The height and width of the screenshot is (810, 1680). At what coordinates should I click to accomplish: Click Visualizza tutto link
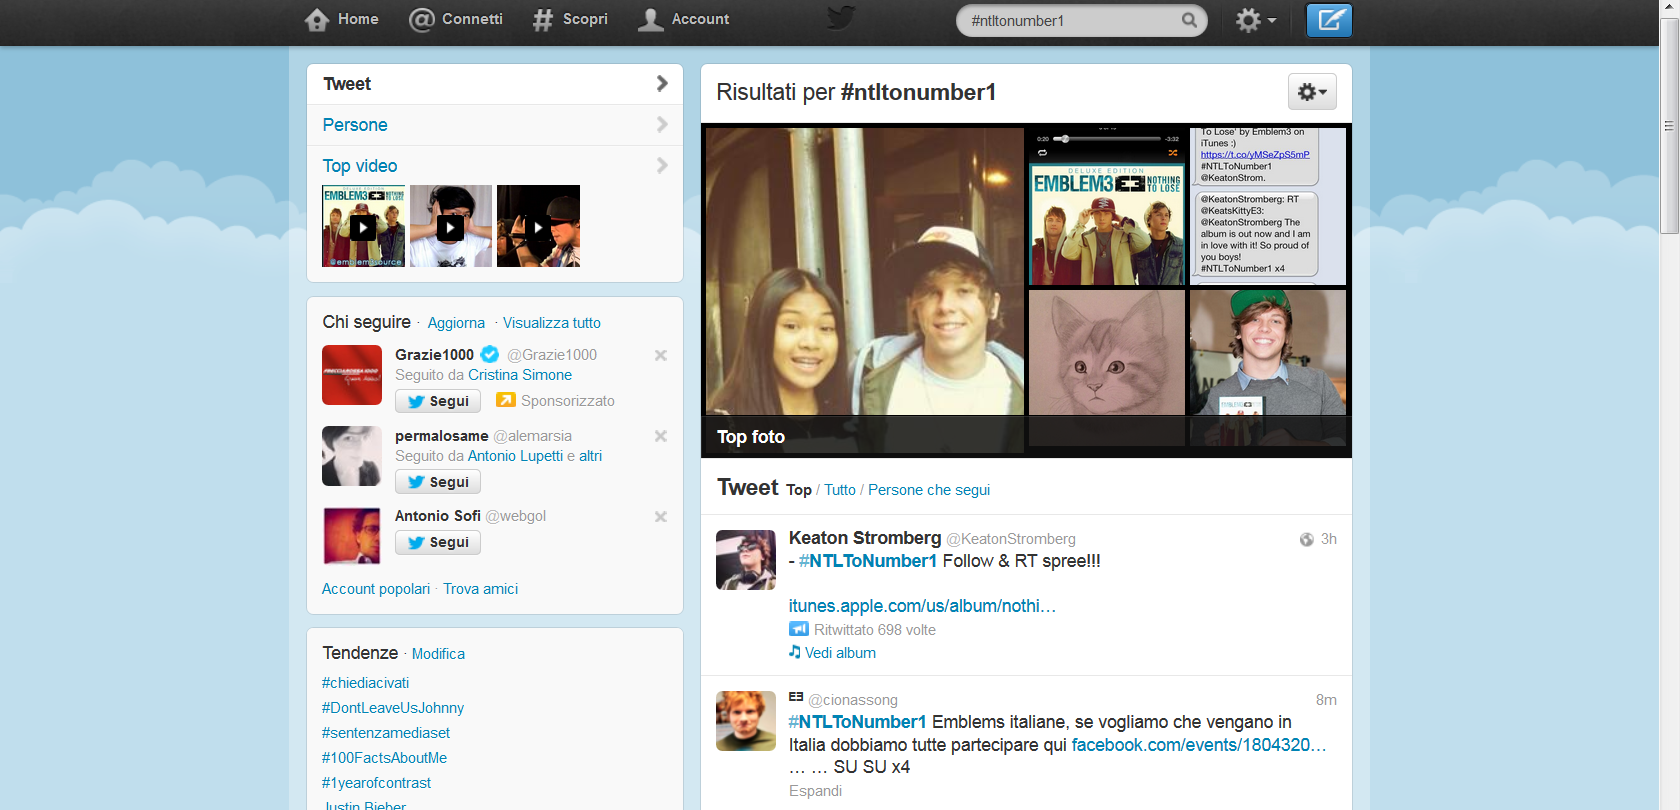tap(552, 323)
